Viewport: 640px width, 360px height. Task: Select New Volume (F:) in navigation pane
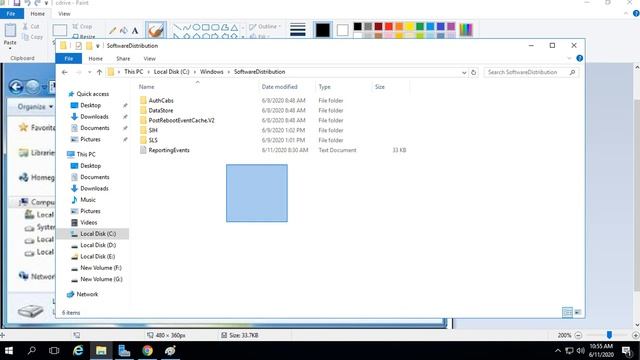click(101, 268)
